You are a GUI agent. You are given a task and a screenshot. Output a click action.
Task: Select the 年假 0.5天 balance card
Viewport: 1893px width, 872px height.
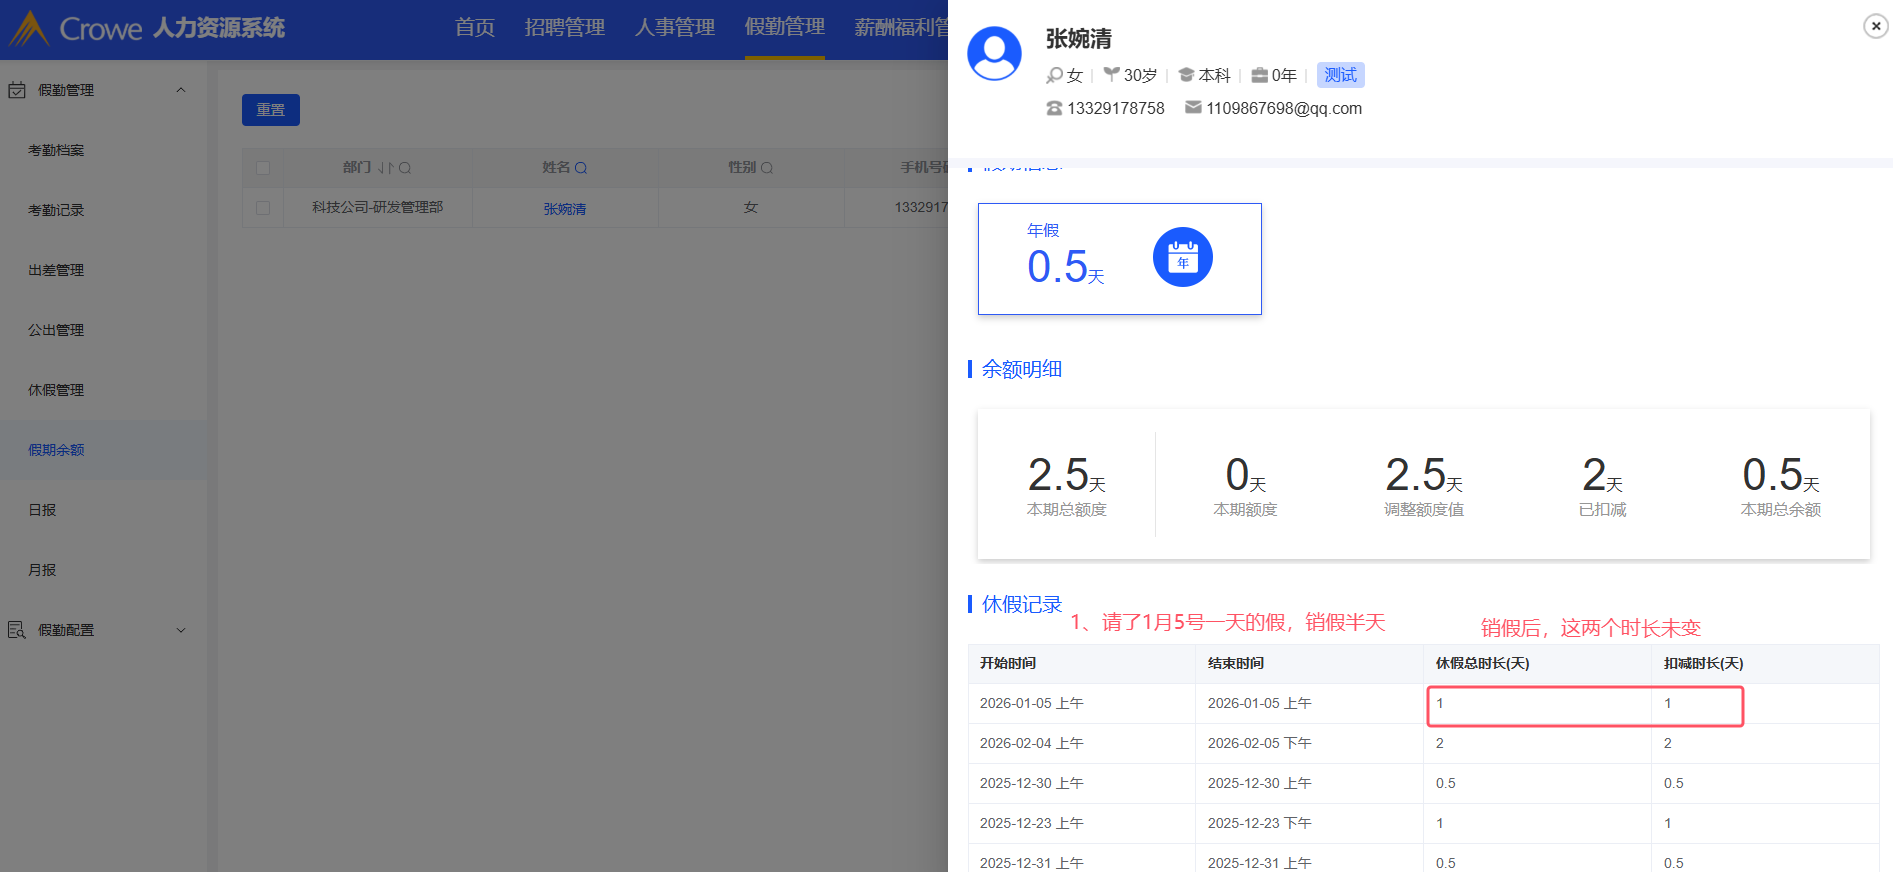[1119, 259]
